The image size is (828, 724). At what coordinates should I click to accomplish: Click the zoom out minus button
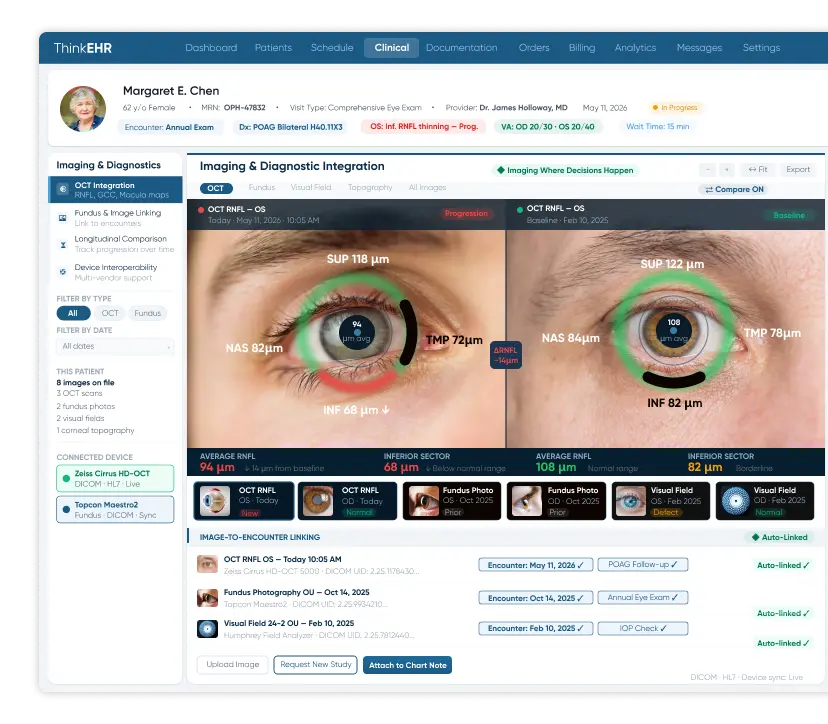[x=708, y=170]
